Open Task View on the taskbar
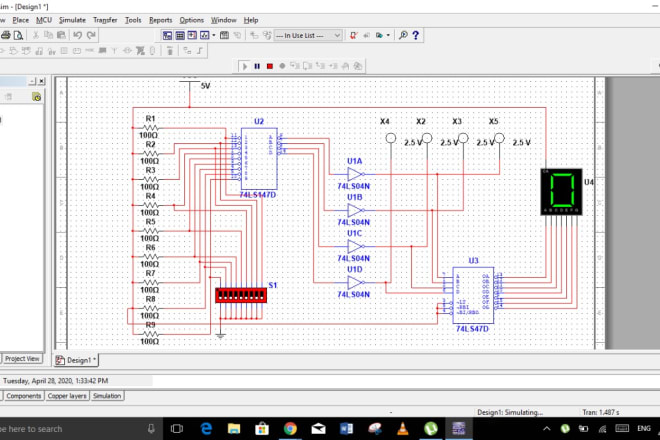The height and width of the screenshot is (440, 660). 177,429
